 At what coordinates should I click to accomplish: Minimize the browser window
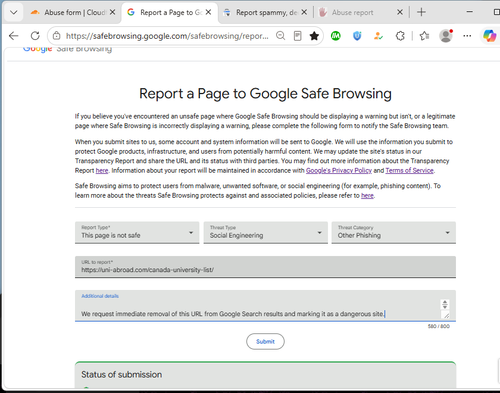(470, 12)
